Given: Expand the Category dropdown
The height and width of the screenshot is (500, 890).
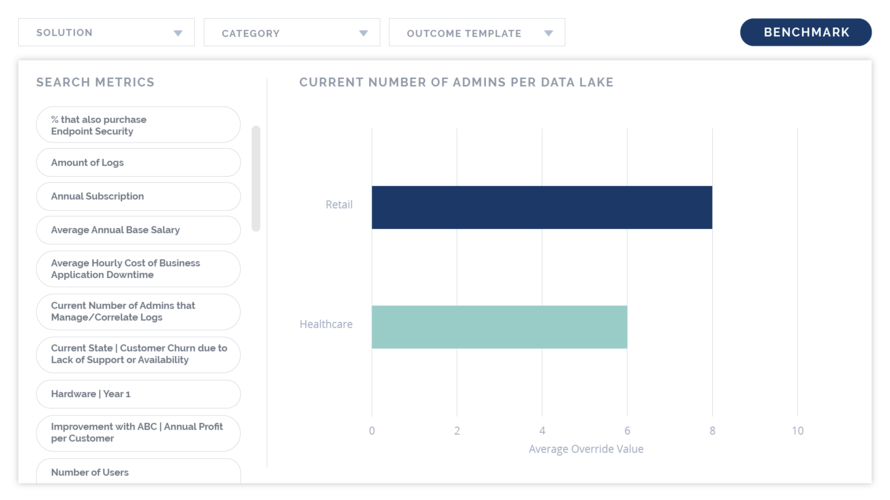Looking at the screenshot, I should pyautogui.click(x=291, y=33).
